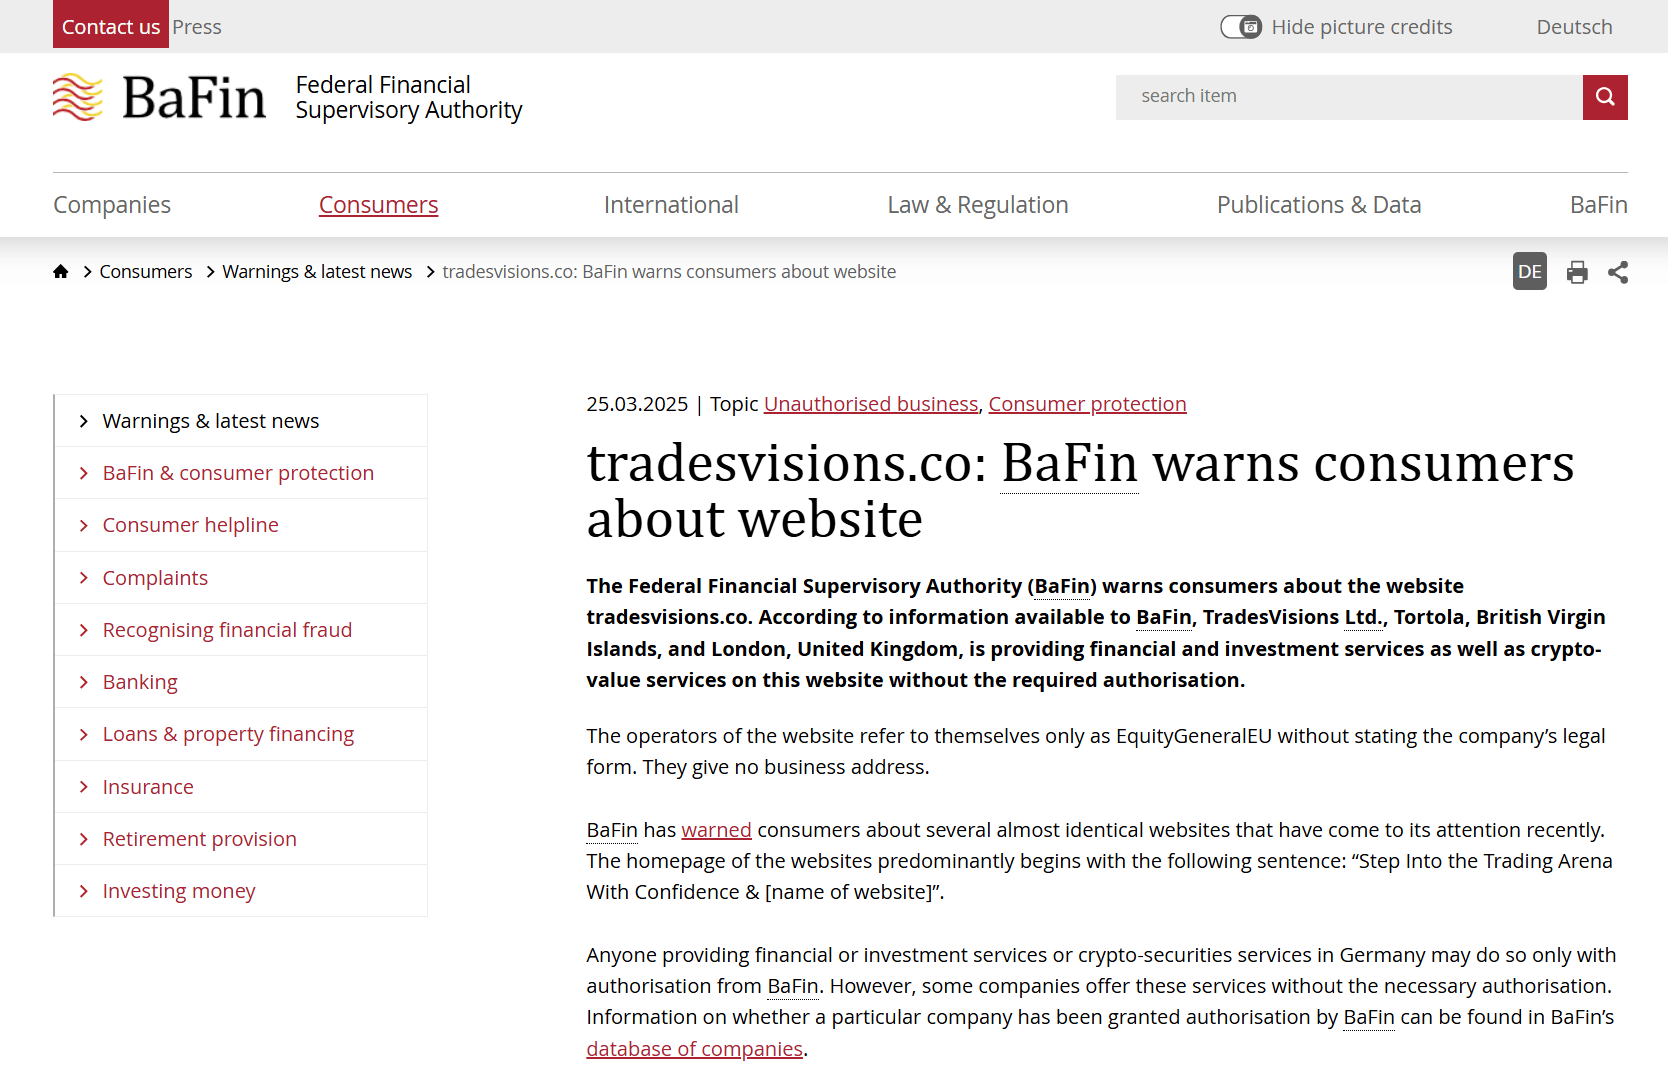Screen dimensions: 1668x1074
Task: Click the BaFin abbreviation in article headline
Action: pos(1070,463)
